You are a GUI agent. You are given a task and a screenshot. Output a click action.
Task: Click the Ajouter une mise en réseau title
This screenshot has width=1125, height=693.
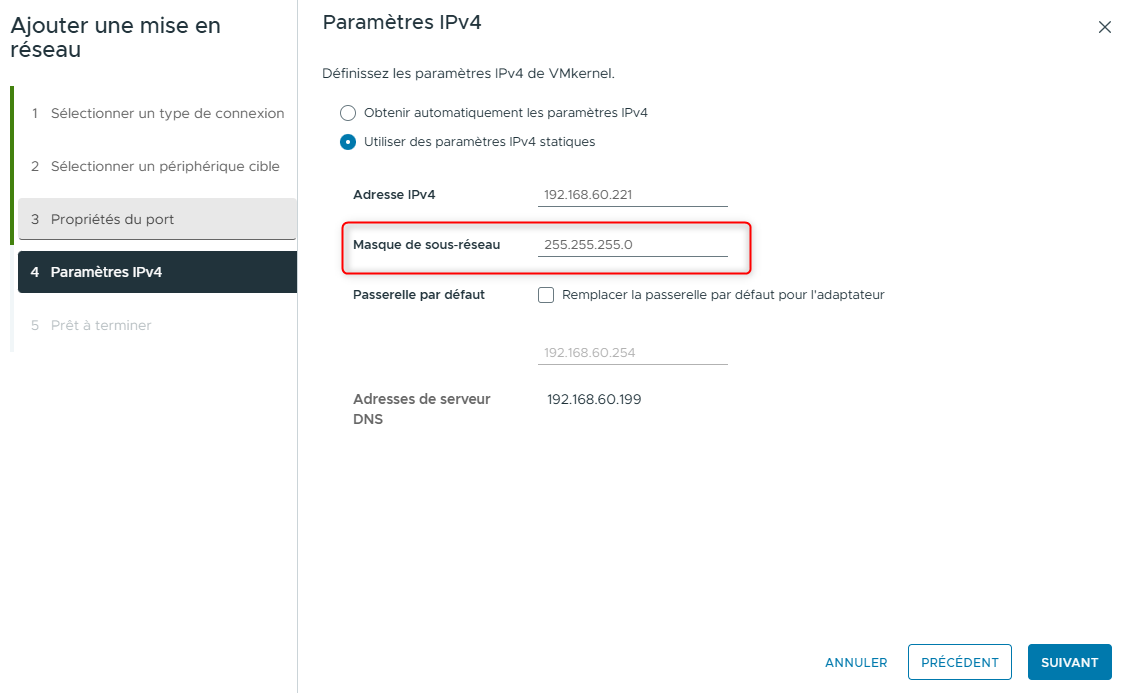[x=115, y=37]
